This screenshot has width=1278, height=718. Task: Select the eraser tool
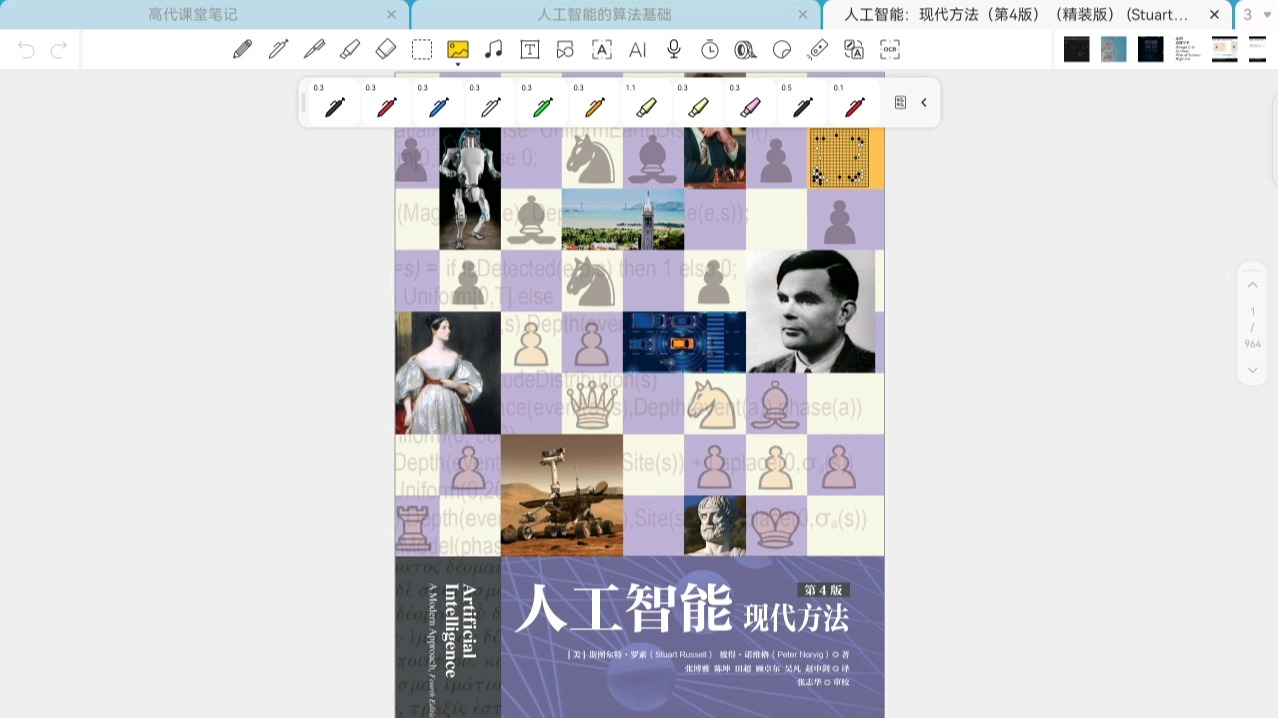tap(386, 49)
